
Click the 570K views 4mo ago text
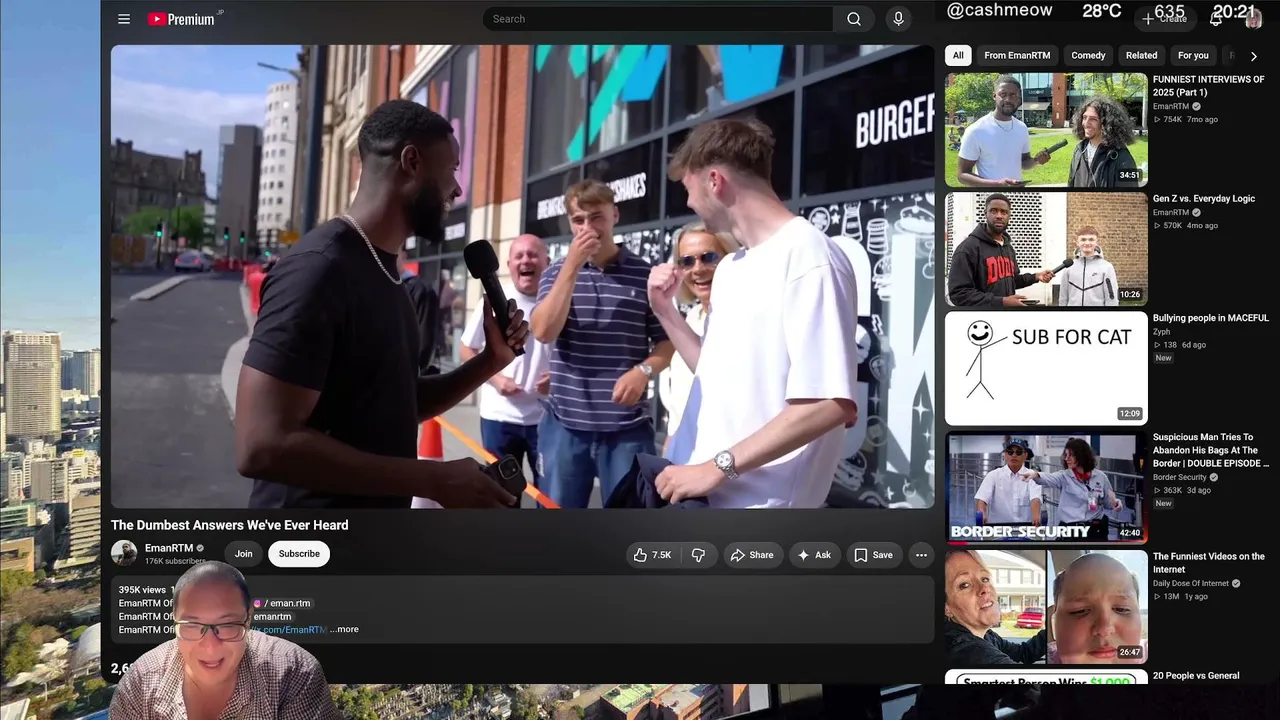(x=1186, y=226)
